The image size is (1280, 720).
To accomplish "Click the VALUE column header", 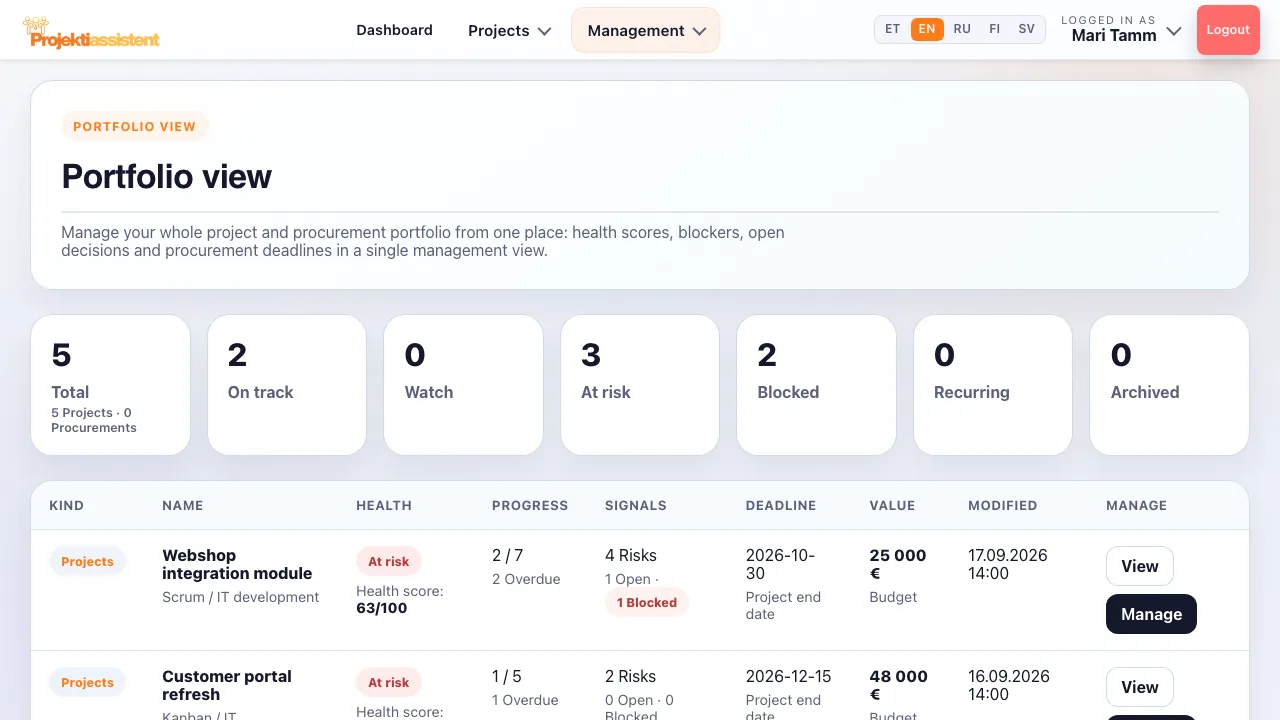I will coord(893,506).
